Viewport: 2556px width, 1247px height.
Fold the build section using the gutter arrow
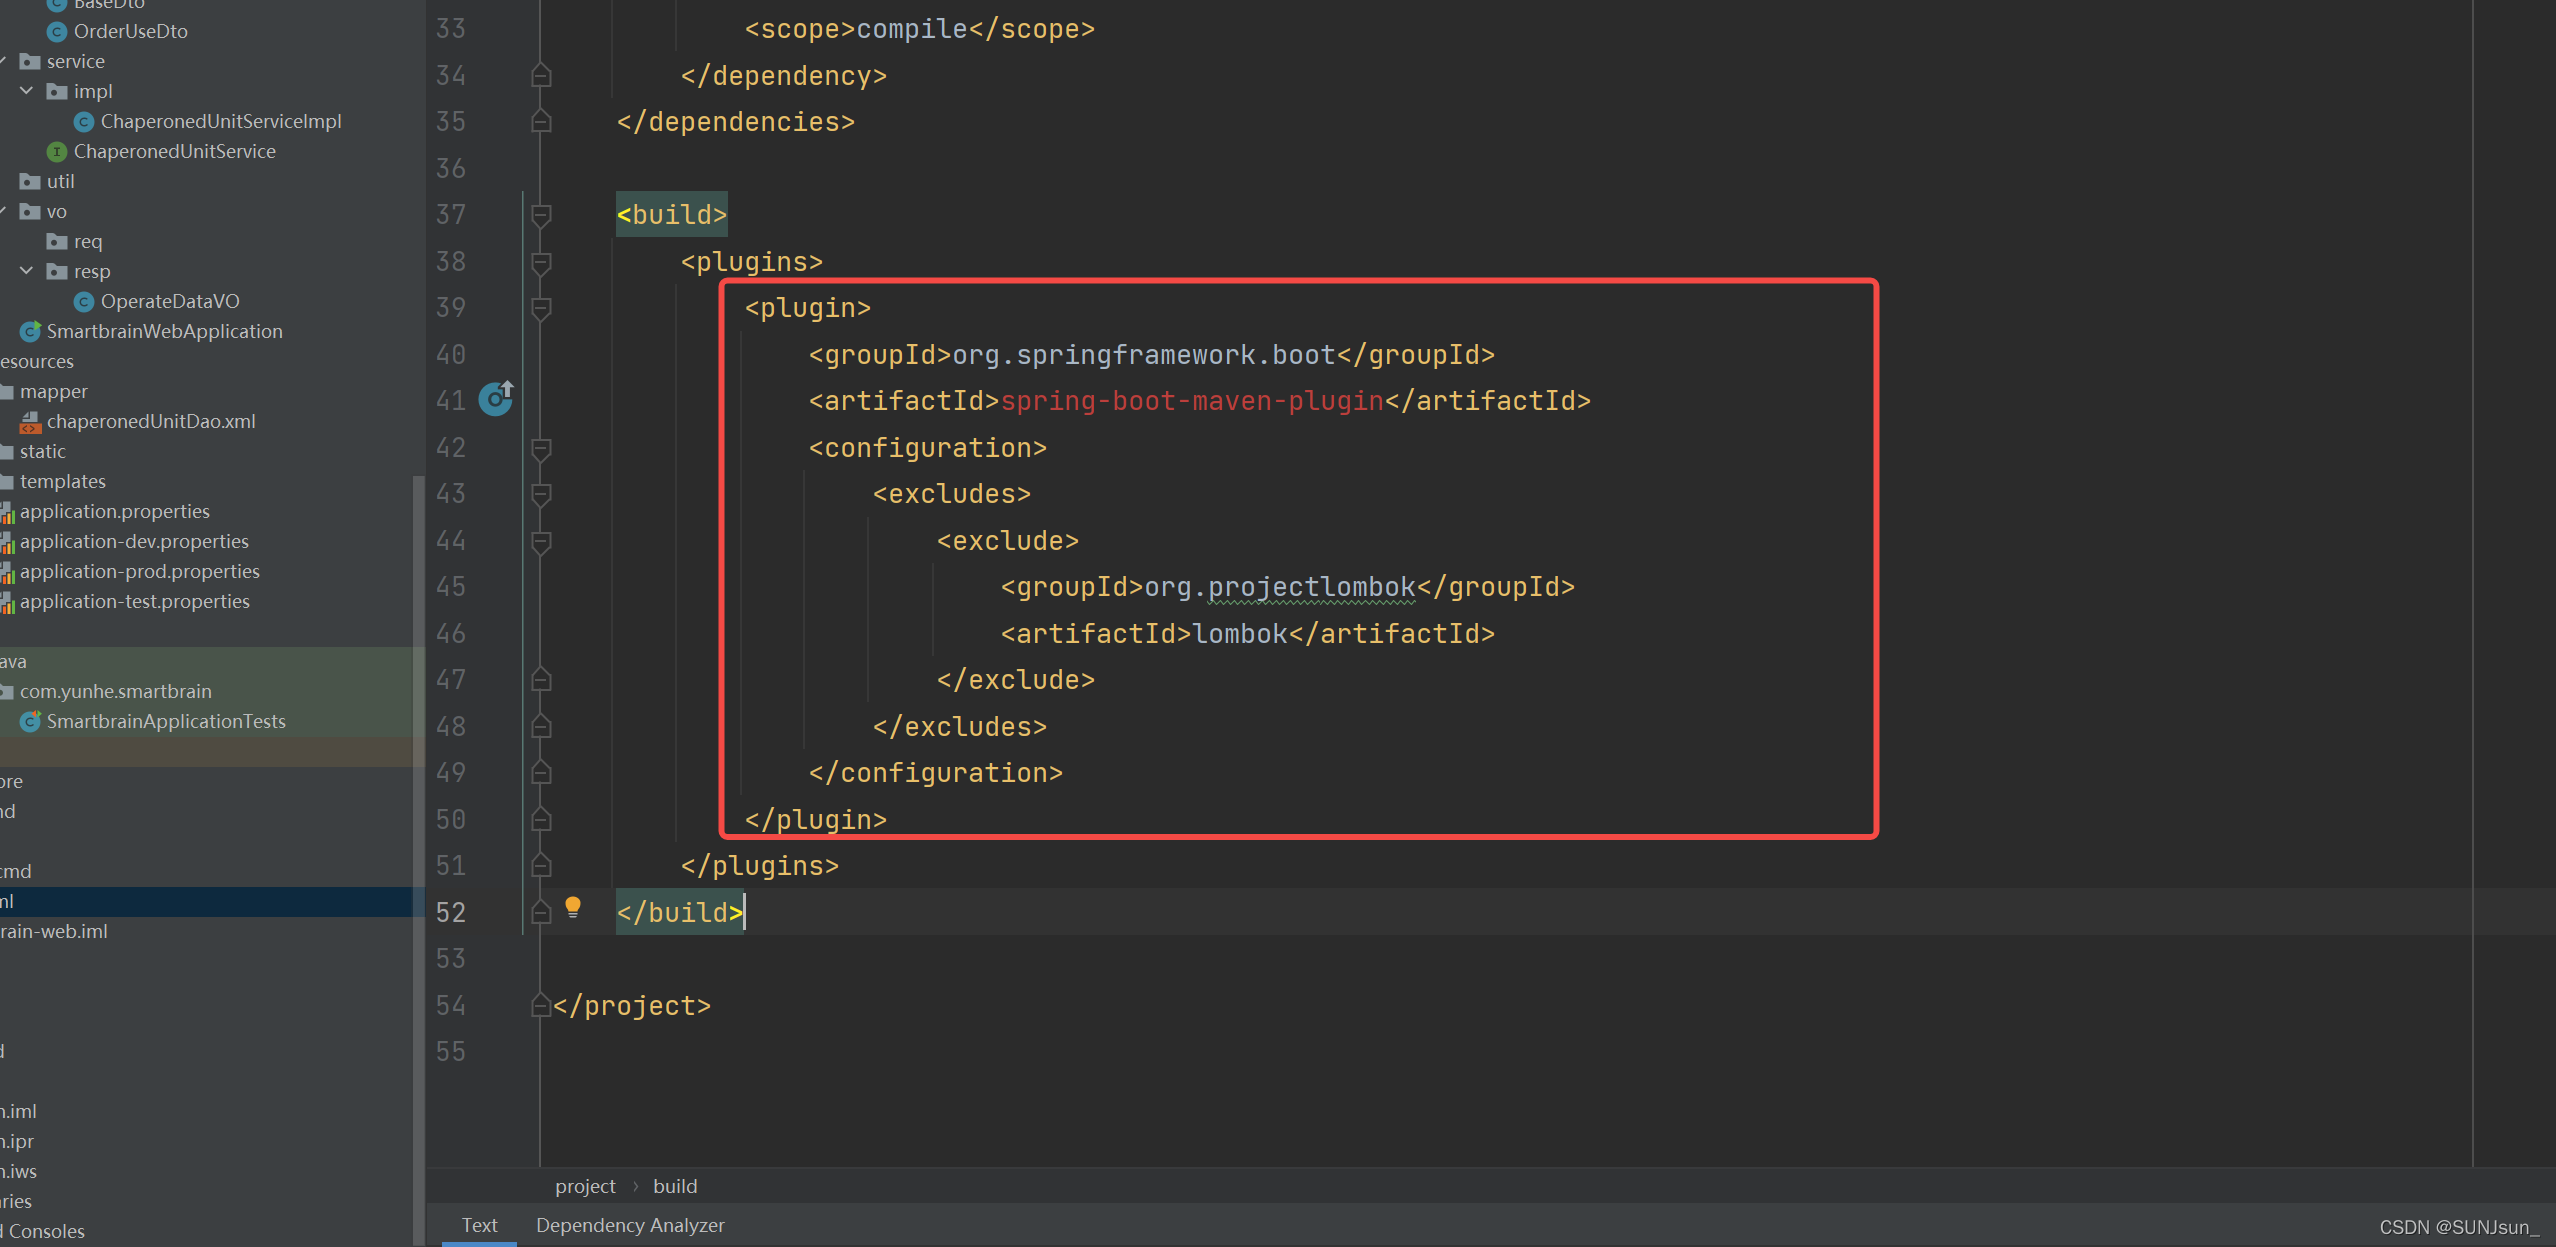point(540,214)
